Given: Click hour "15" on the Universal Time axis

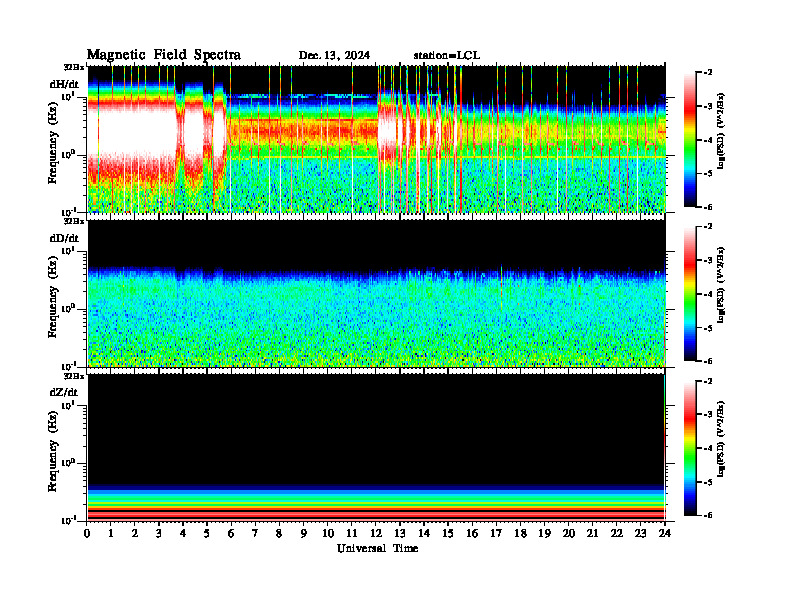Looking at the screenshot, I should point(448,534).
